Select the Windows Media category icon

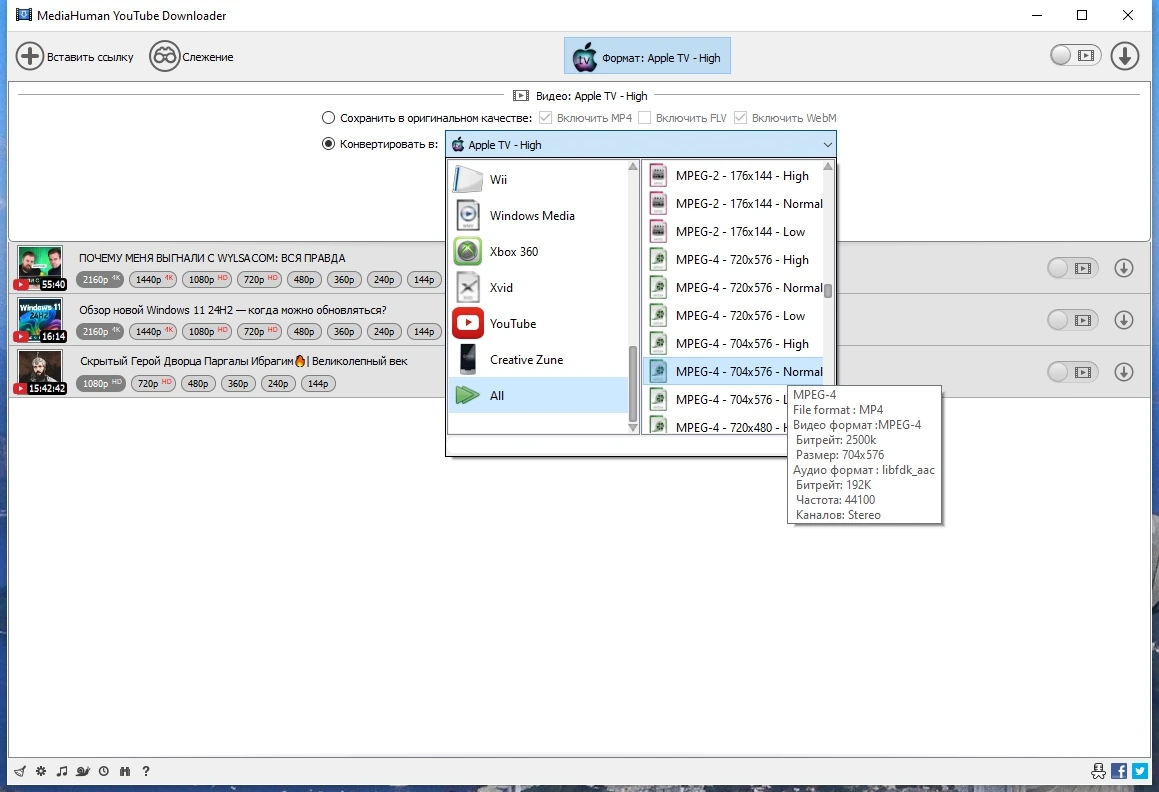(468, 215)
